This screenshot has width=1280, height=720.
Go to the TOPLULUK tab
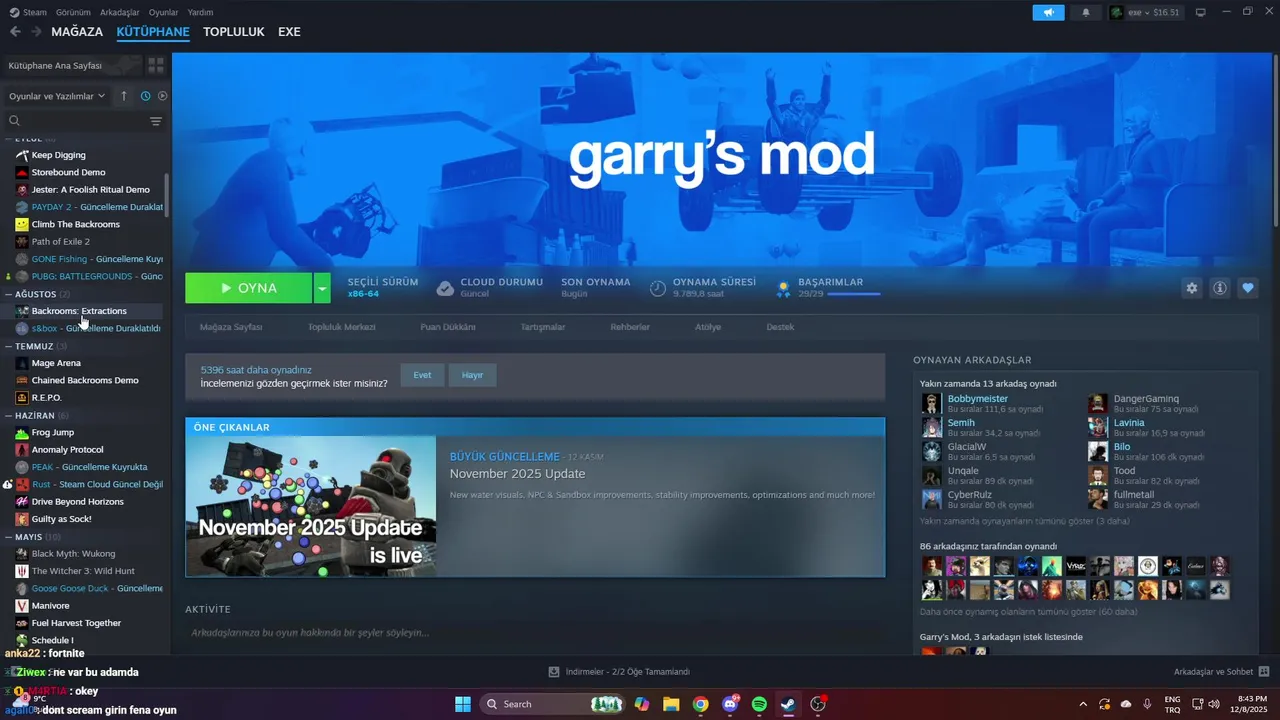coord(233,31)
